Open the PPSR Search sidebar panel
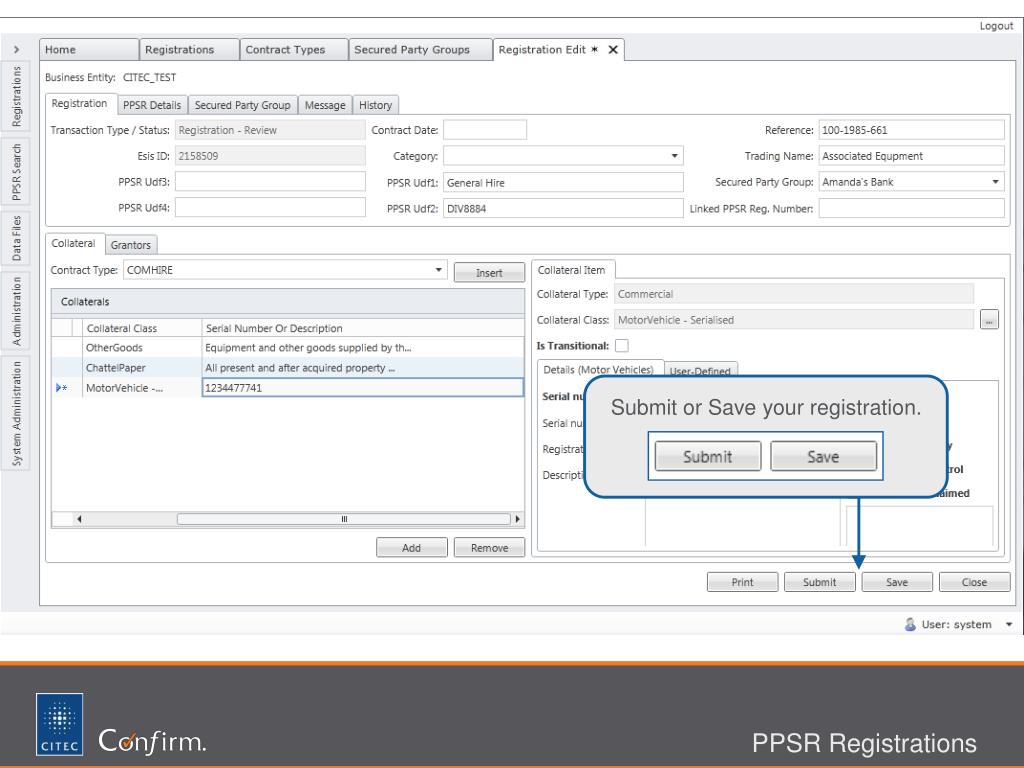Screen dimensions: 1024x768 [16, 172]
